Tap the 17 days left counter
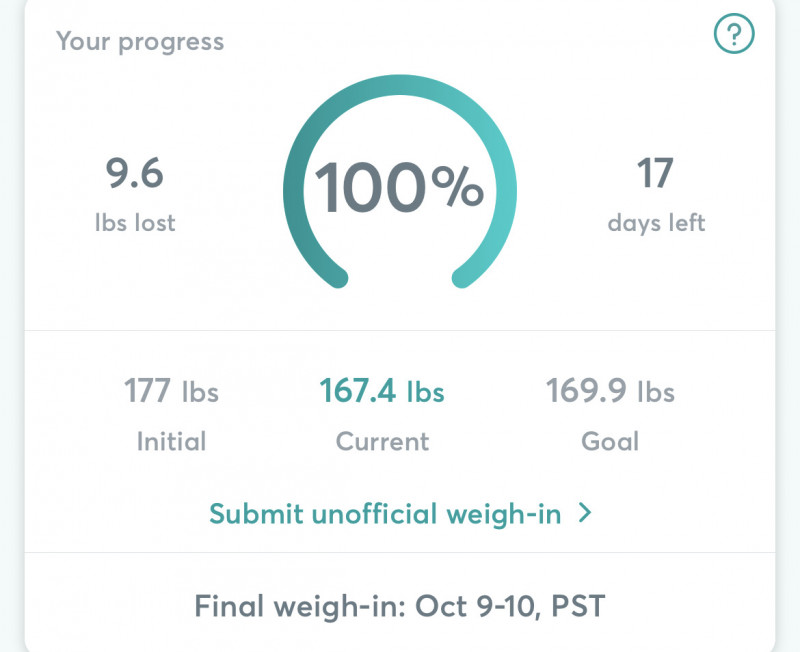 pos(656,174)
